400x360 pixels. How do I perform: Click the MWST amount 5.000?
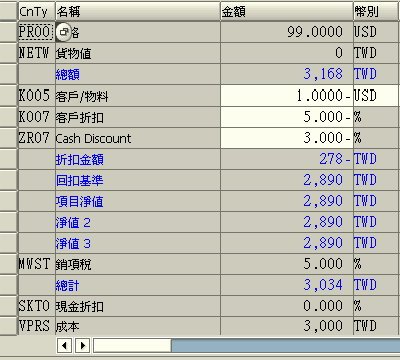point(323,263)
